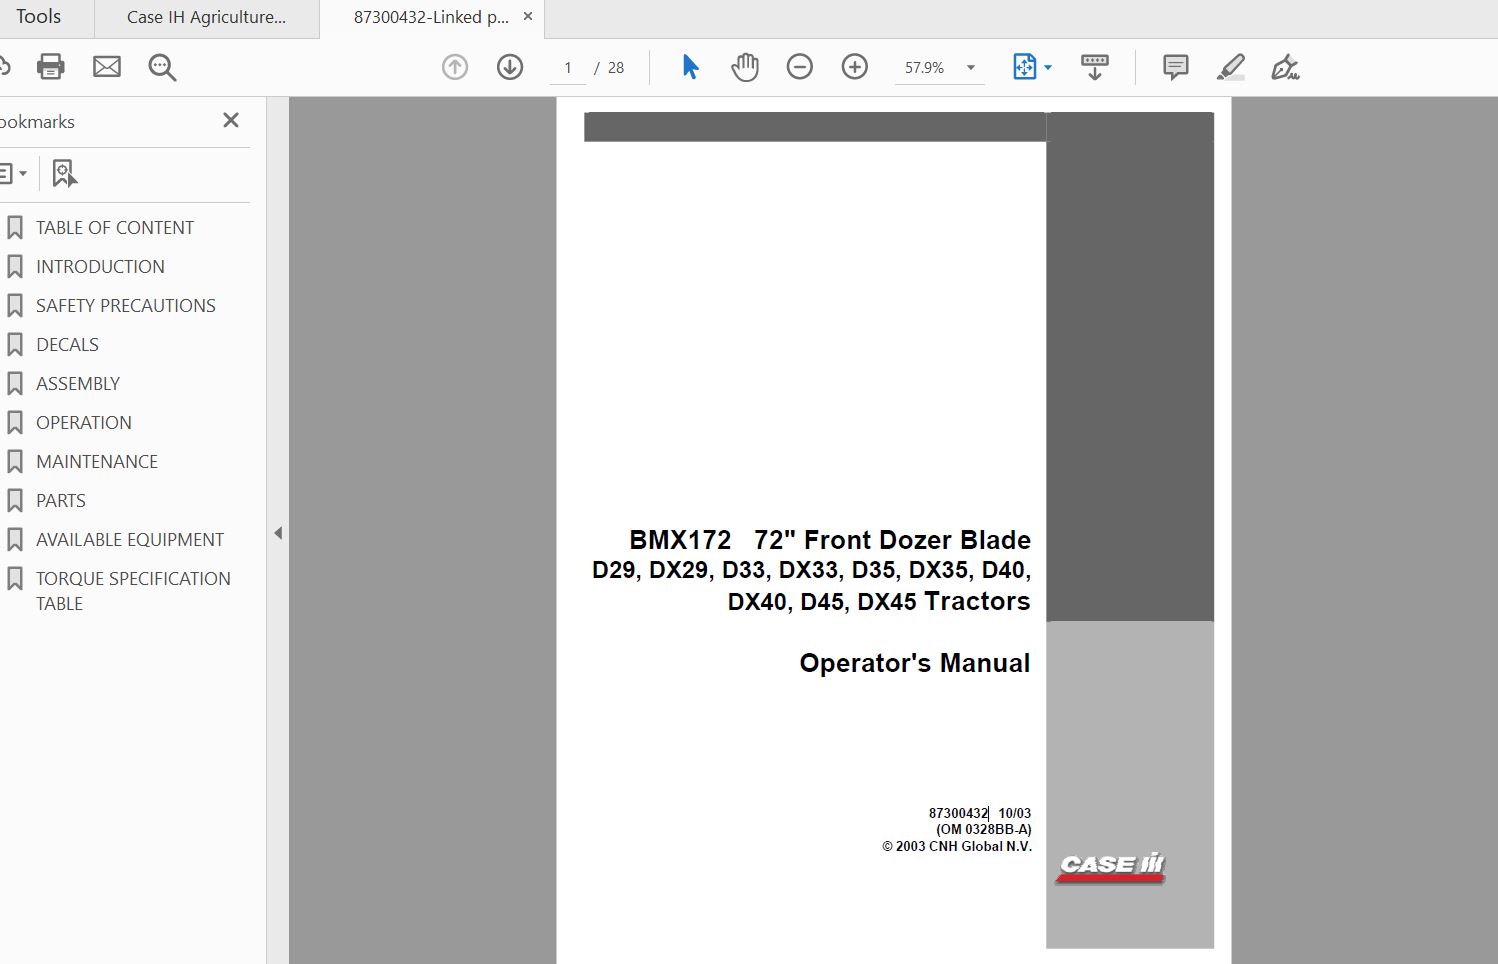Click the Send file by email icon
1498x964 pixels.
[107, 67]
